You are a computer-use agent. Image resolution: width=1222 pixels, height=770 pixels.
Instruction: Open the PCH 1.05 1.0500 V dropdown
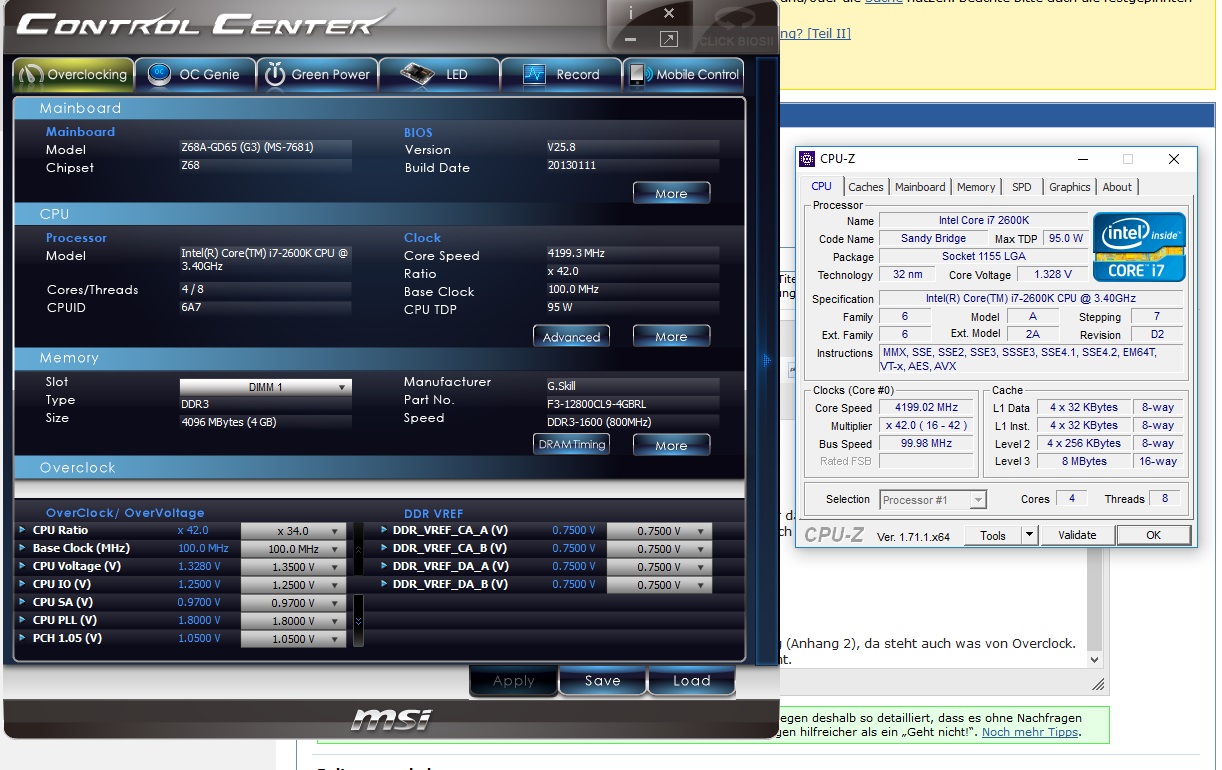pos(293,639)
